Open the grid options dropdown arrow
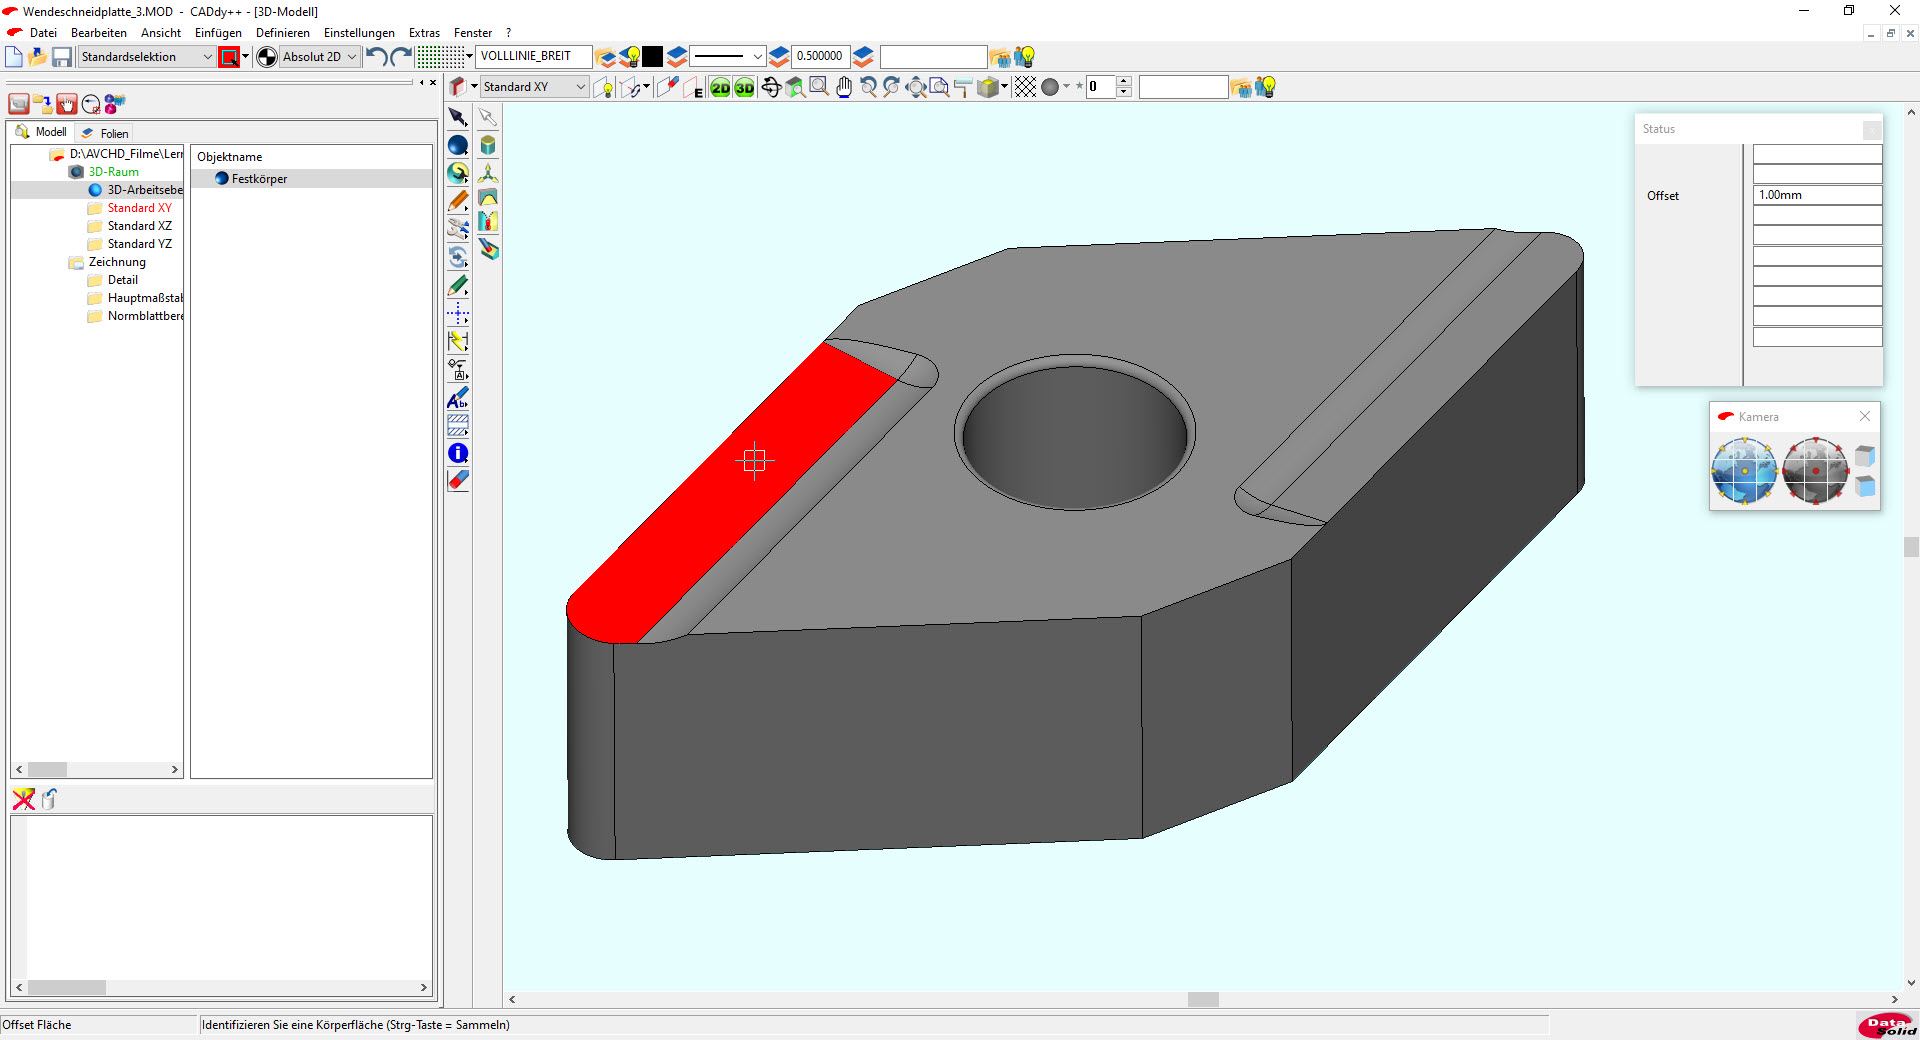Screen dimensions: 1920x1040 point(470,57)
